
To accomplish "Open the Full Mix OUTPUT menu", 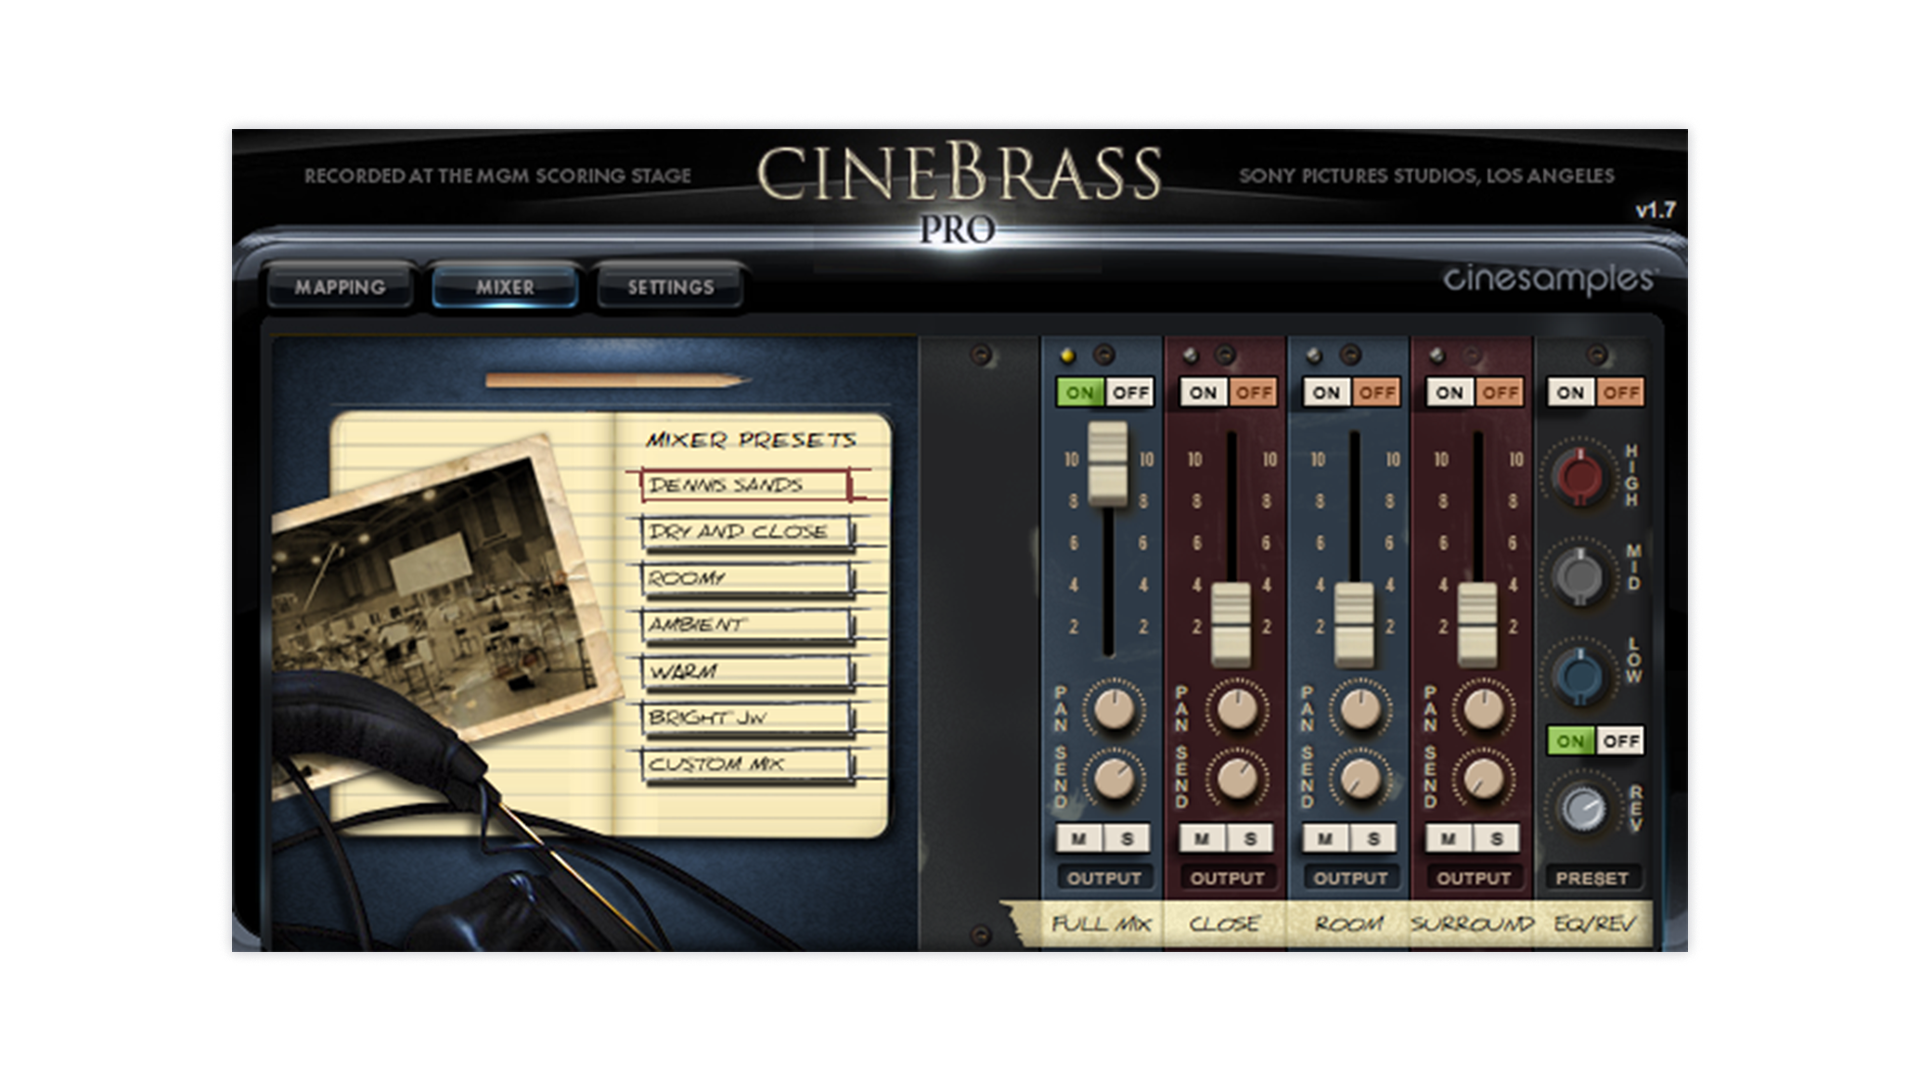I will (x=1103, y=878).
